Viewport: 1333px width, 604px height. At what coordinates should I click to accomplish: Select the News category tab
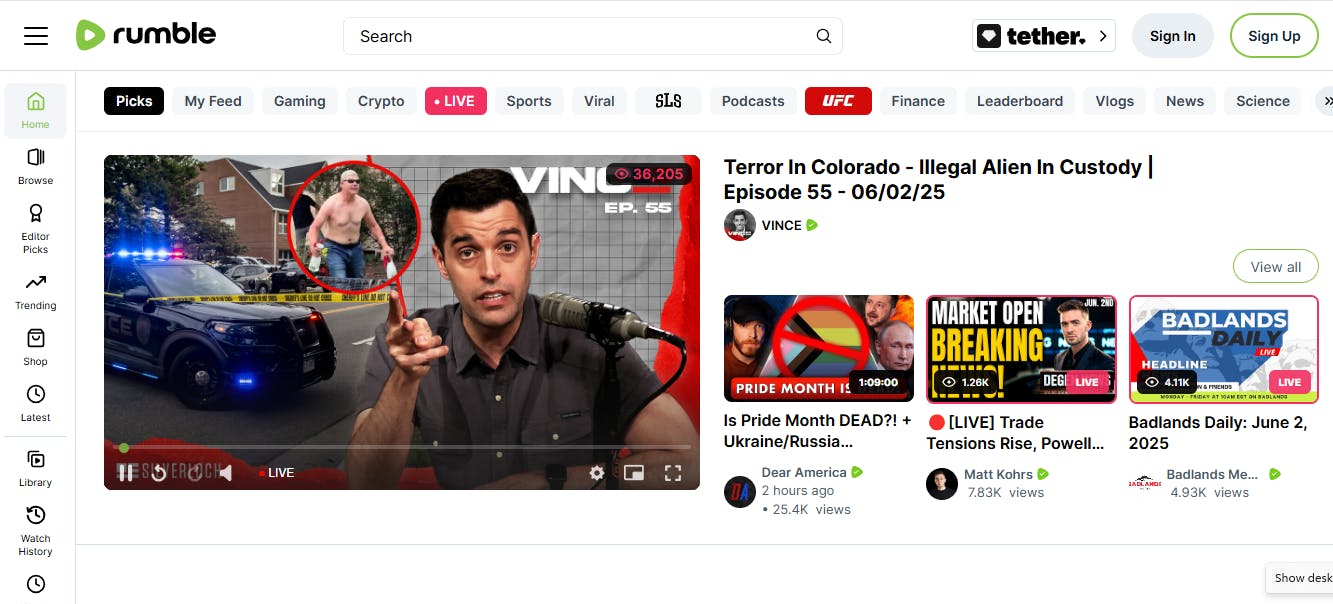tap(1185, 101)
